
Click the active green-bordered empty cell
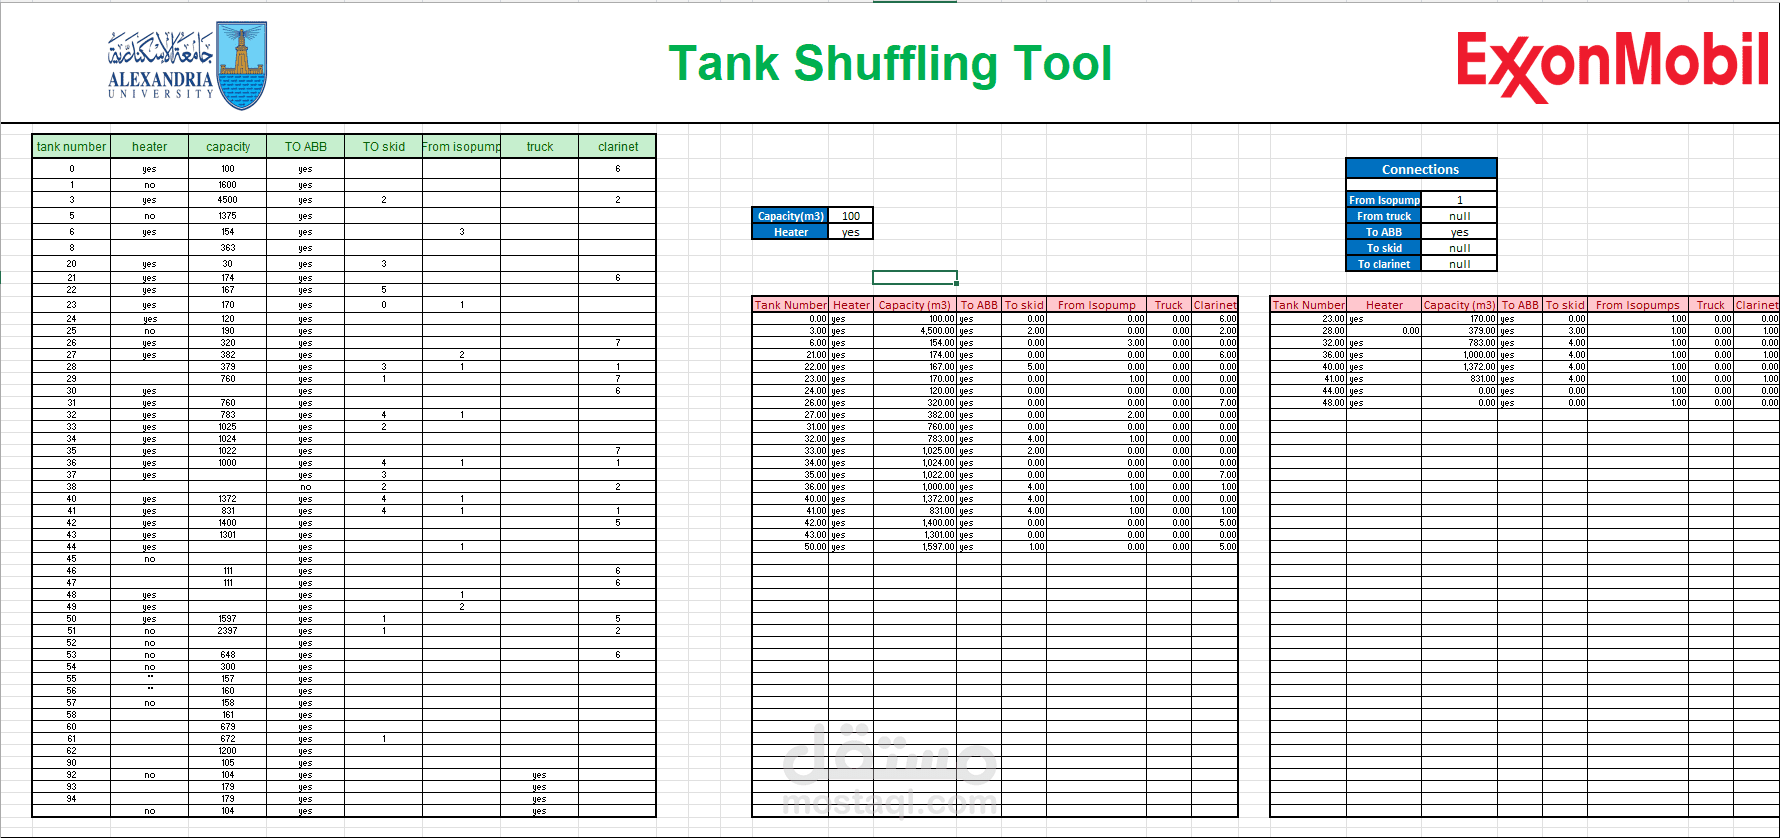pyautogui.click(x=914, y=277)
